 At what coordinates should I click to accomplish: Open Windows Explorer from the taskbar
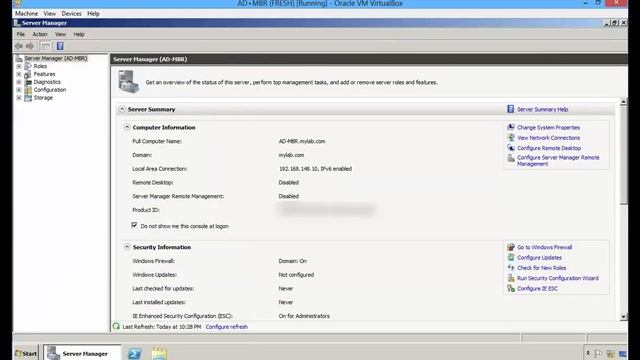159,353
